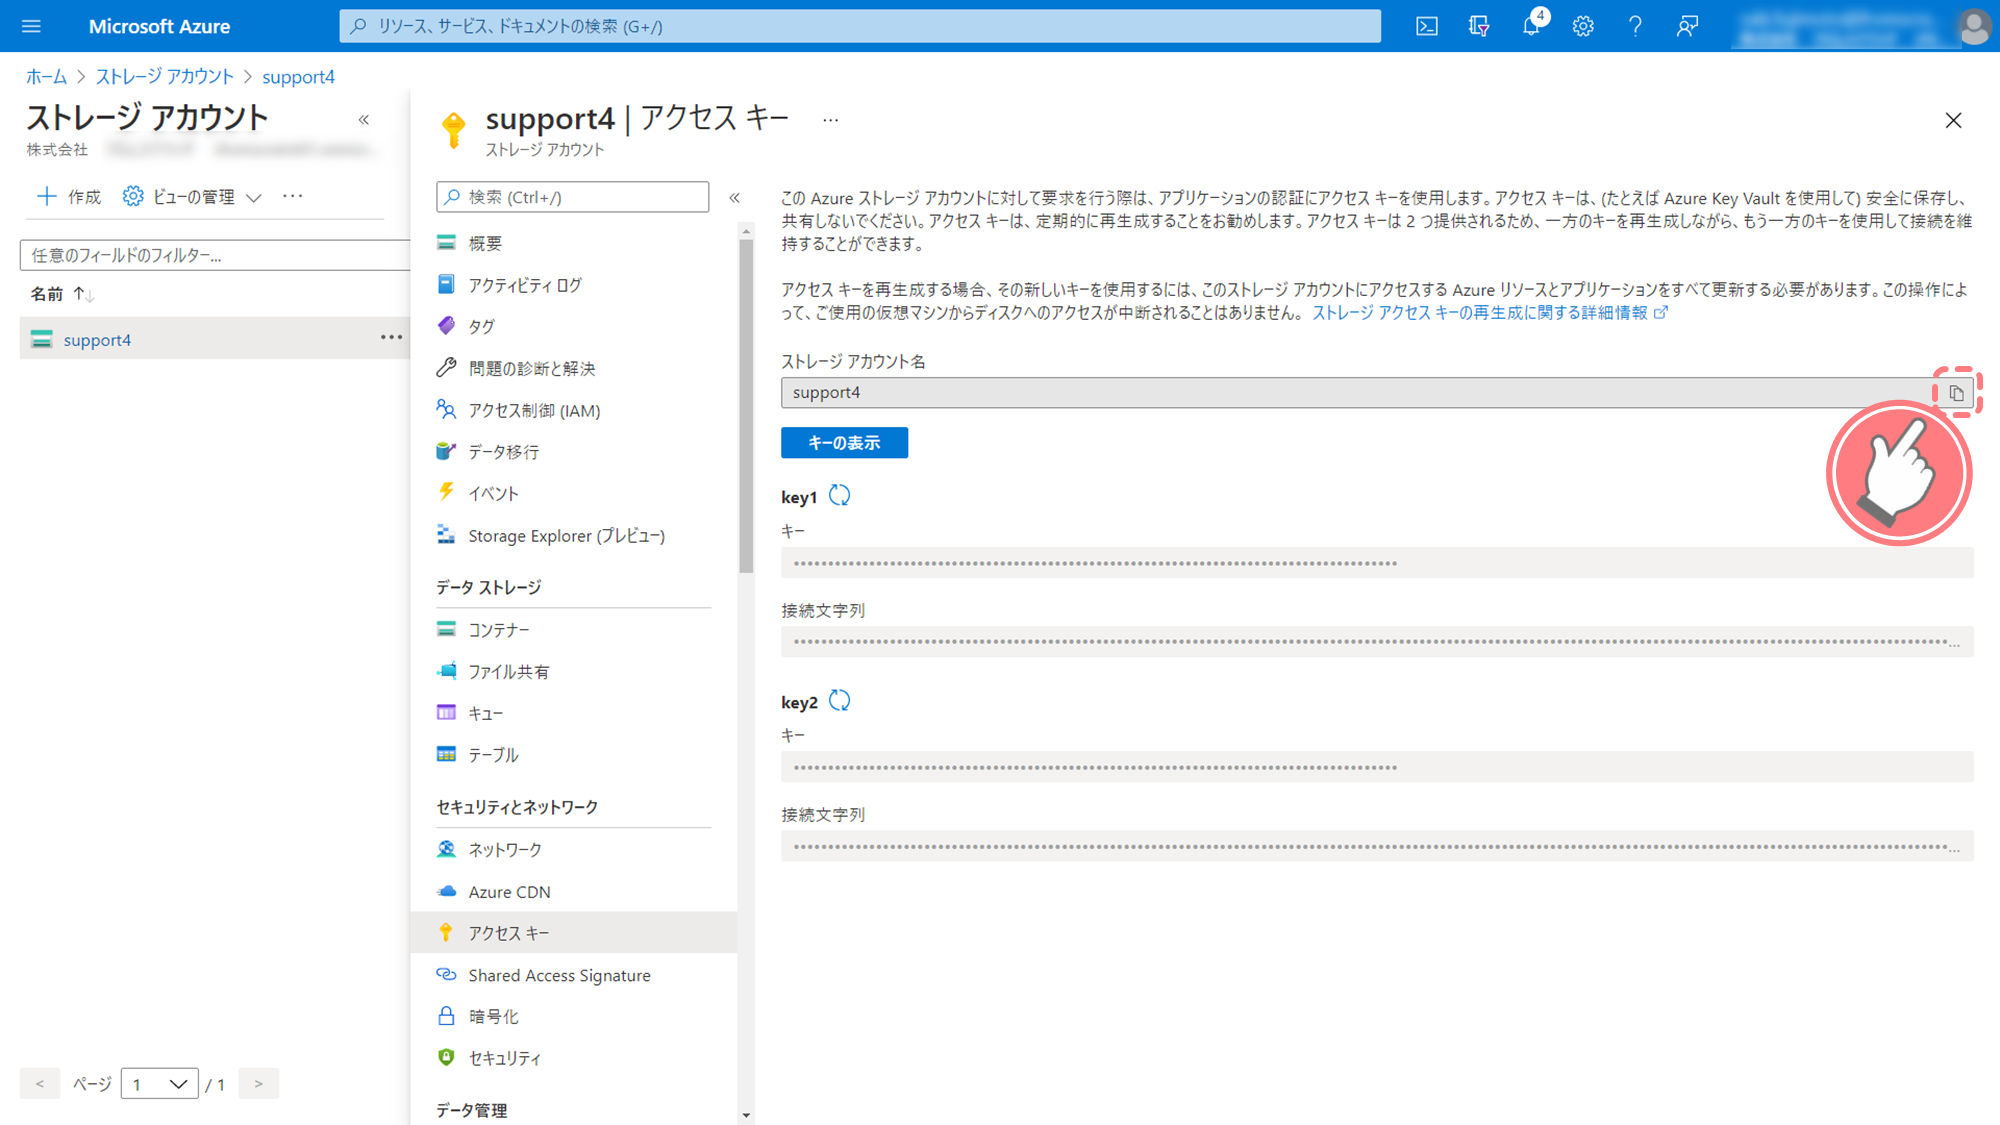
Task: Open the page number dropdown
Action: 159,1084
